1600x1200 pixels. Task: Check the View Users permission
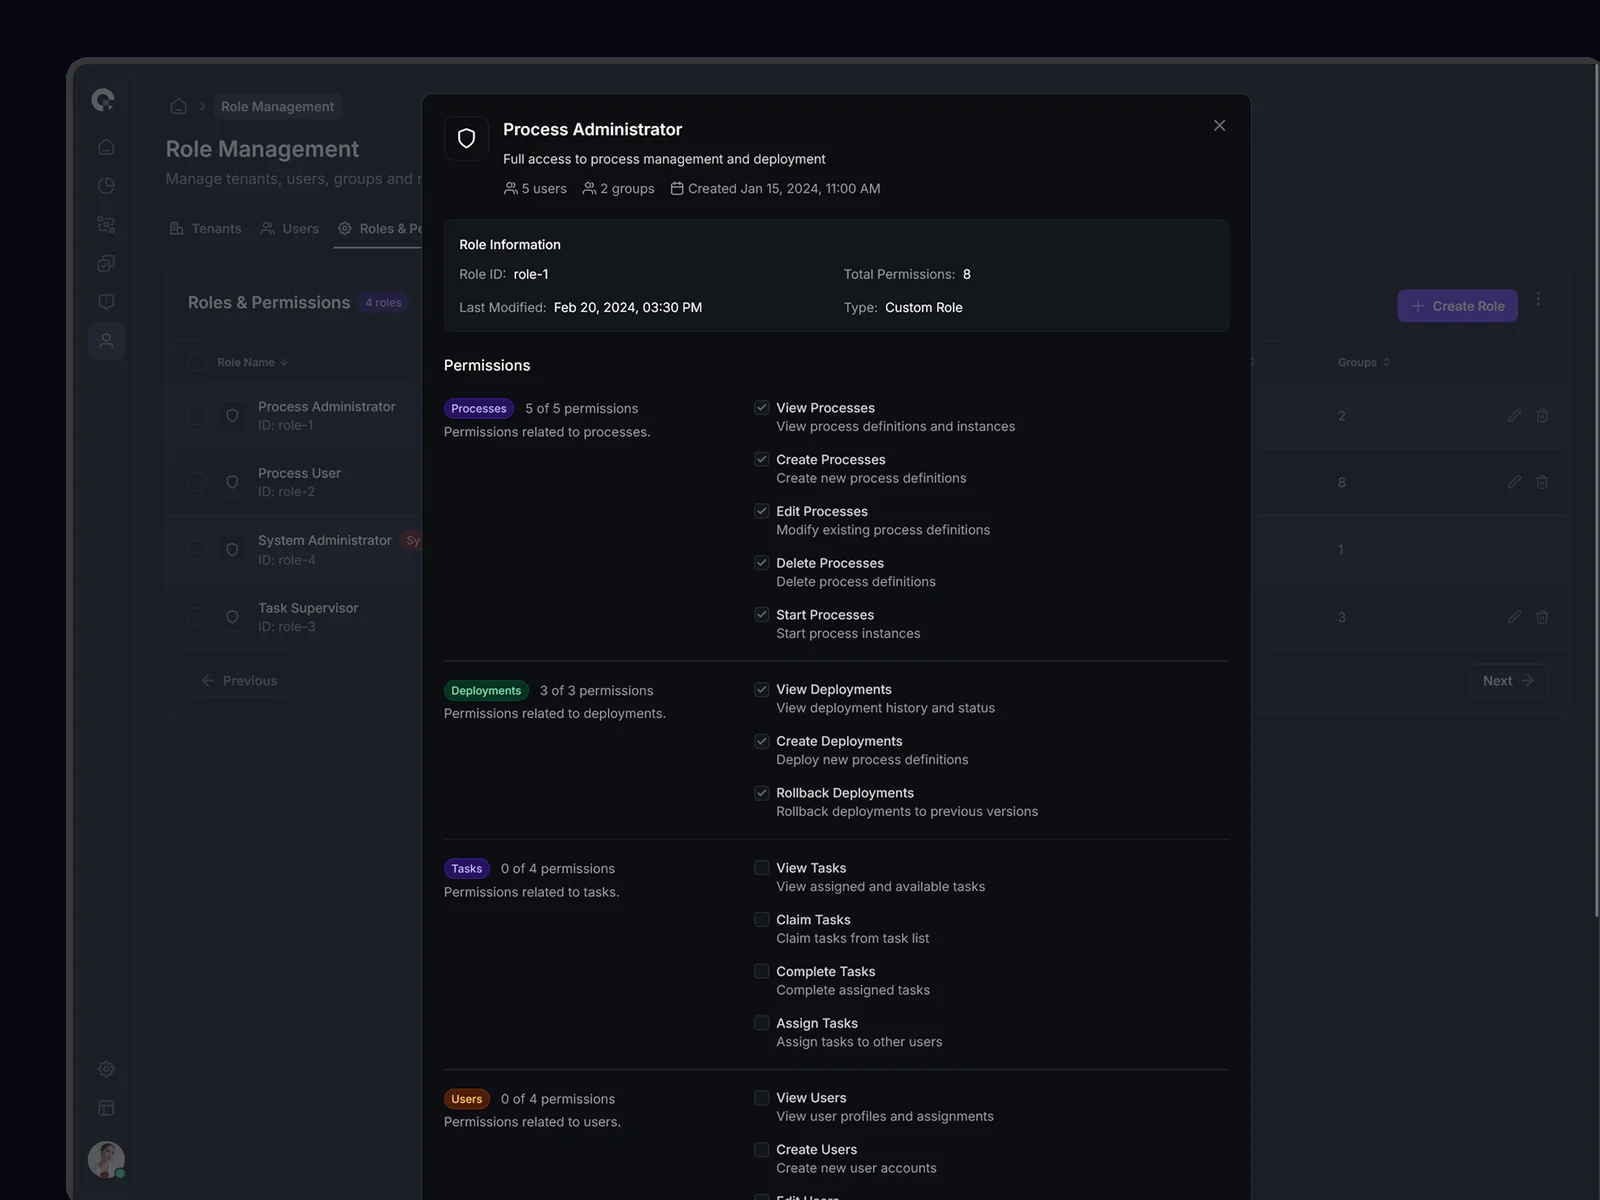pos(762,1098)
